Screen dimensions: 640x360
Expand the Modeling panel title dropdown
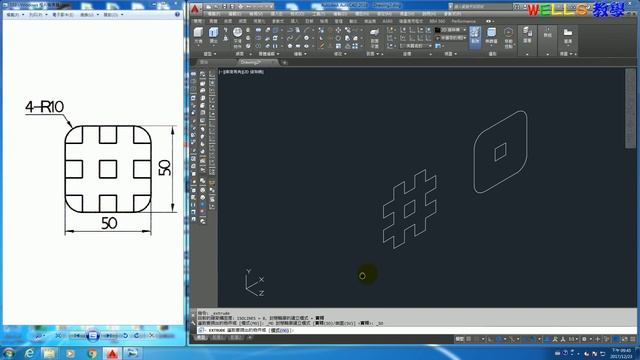point(210,54)
